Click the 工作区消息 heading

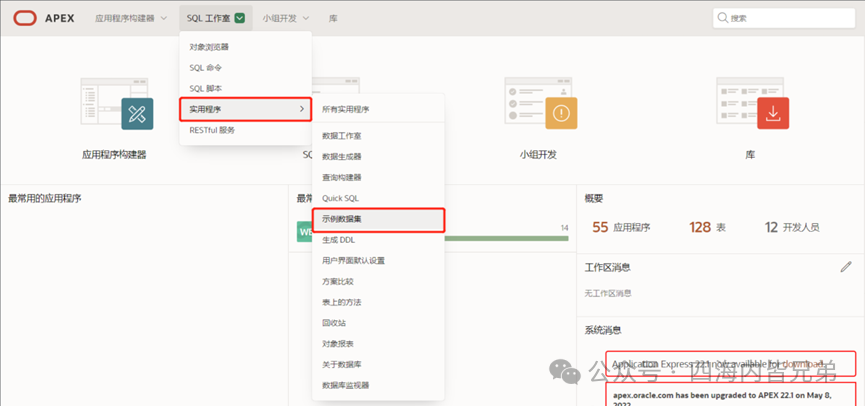pos(607,268)
